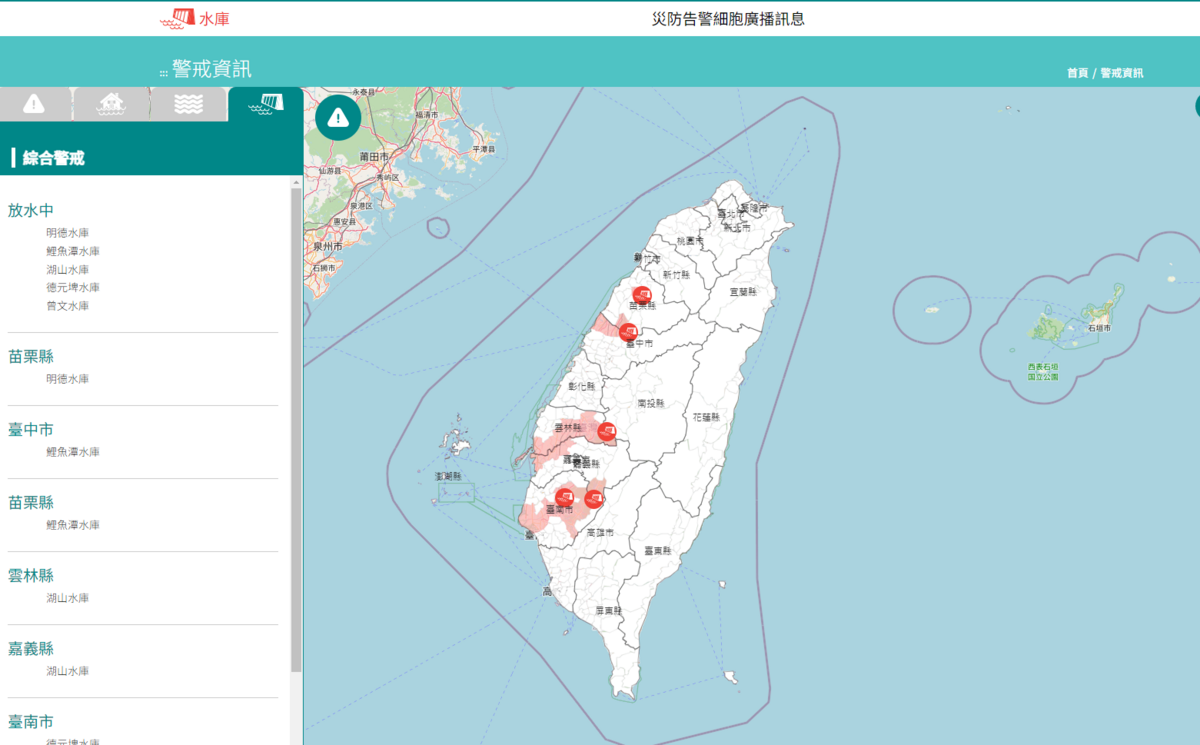Select 明德水庫 under first 苗栗縣
This screenshot has width=1200, height=745.
click(67, 379)
